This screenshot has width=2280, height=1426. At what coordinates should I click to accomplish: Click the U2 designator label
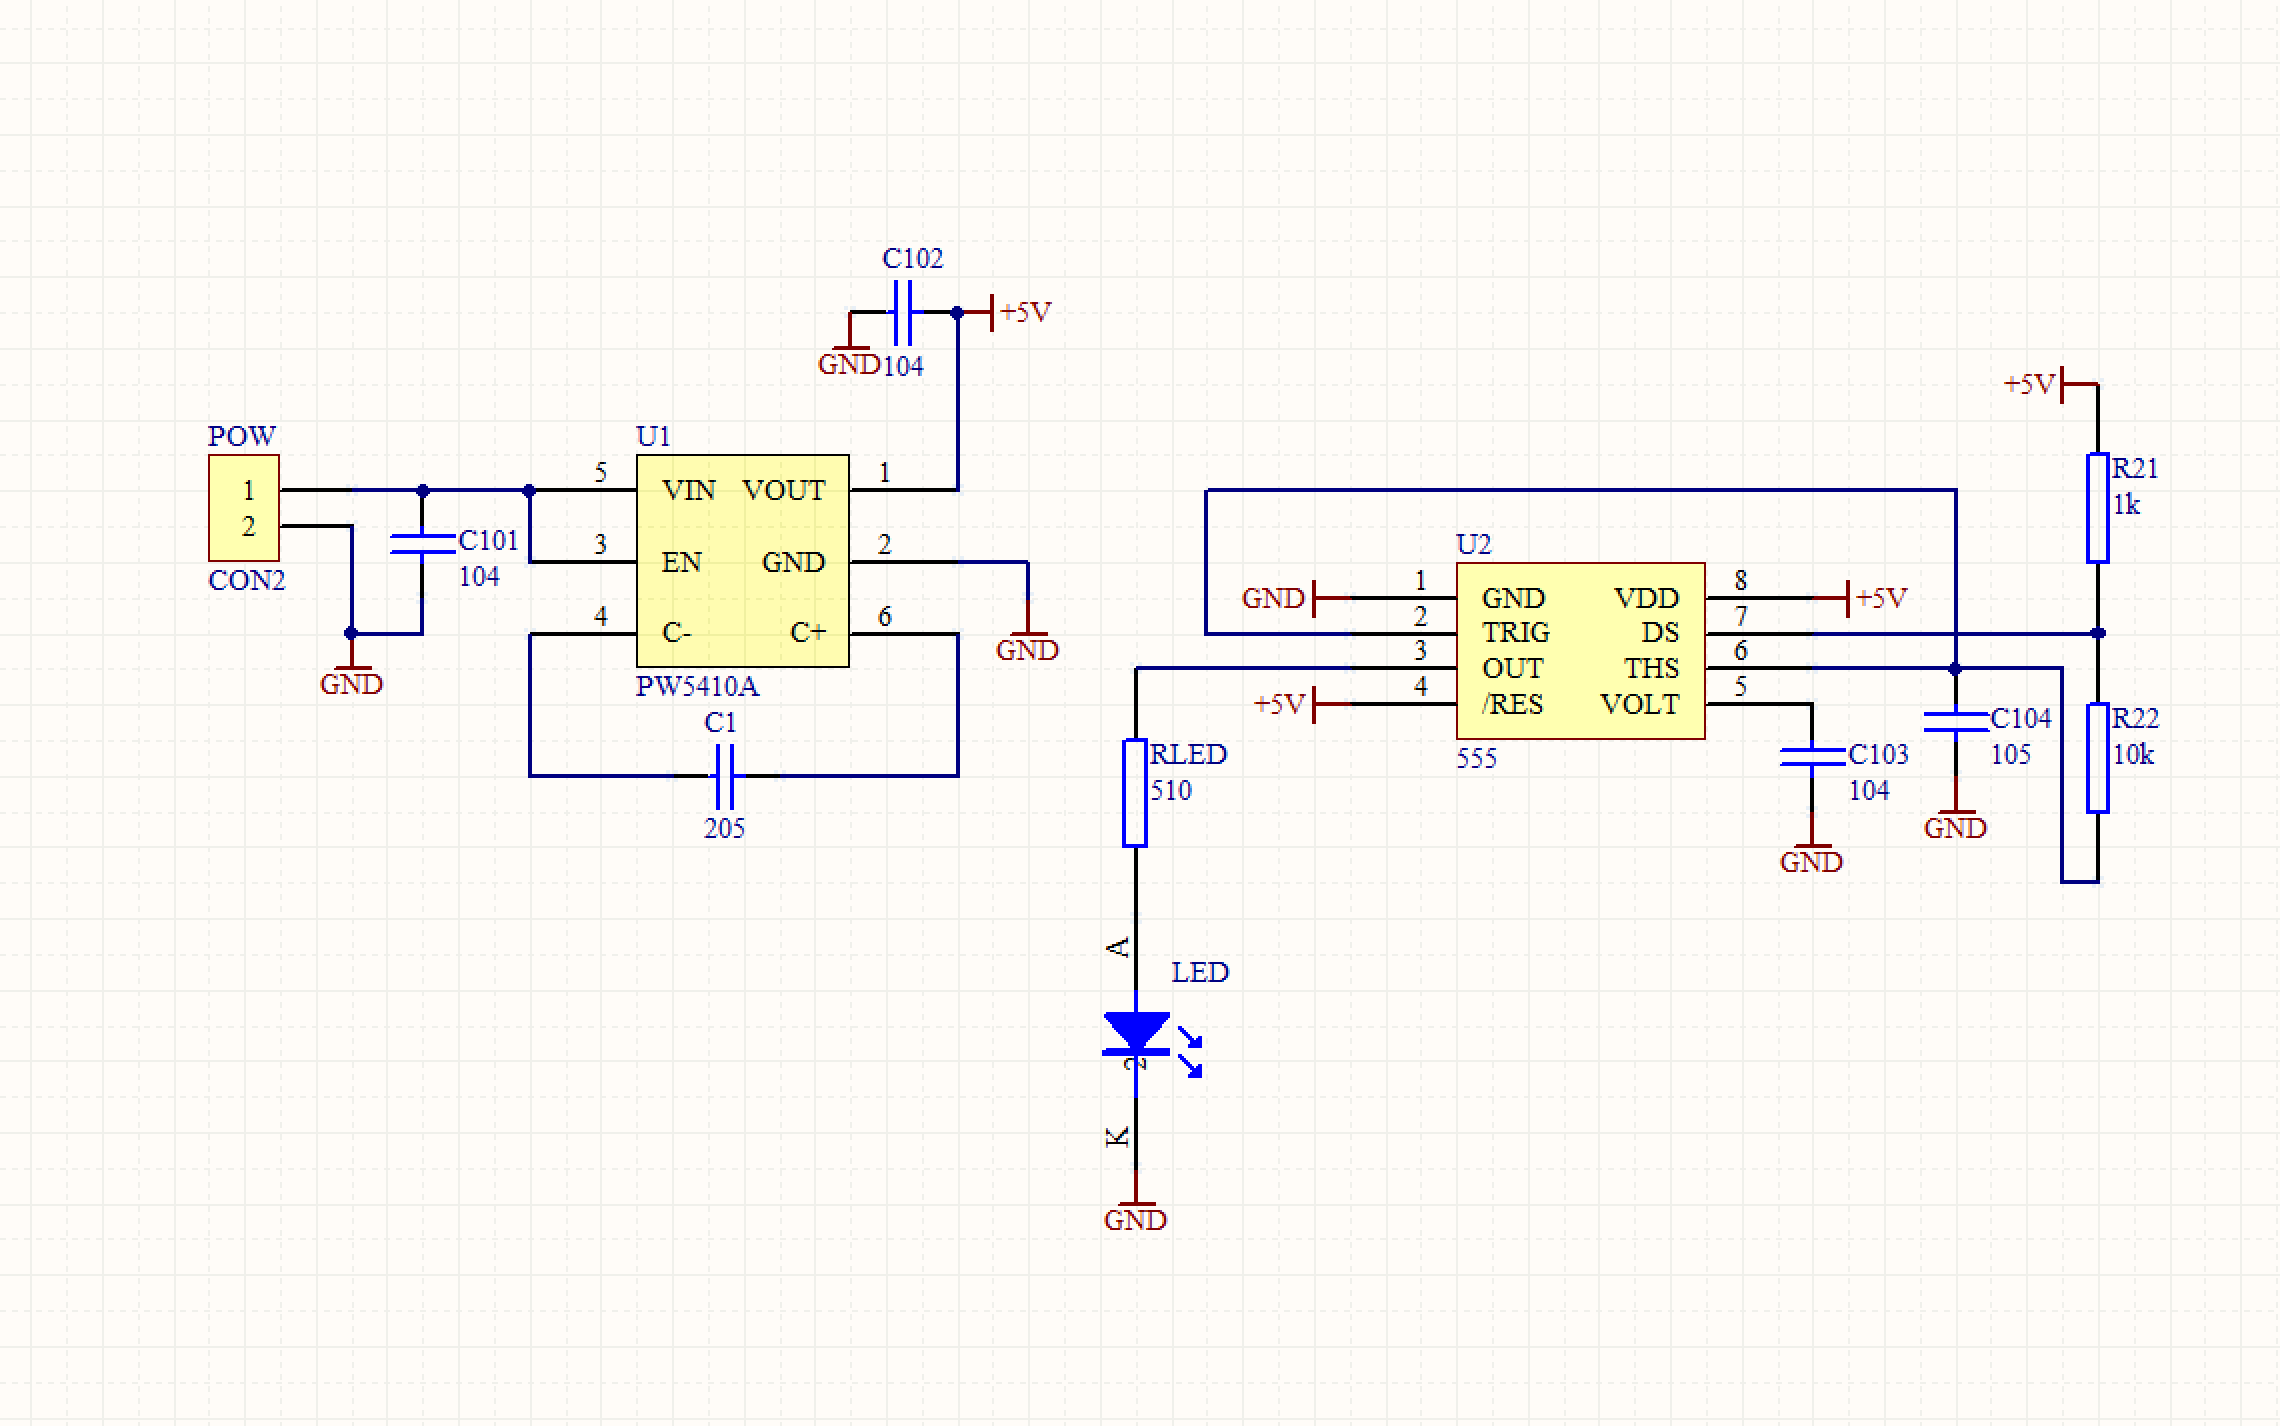(1473, 544)
